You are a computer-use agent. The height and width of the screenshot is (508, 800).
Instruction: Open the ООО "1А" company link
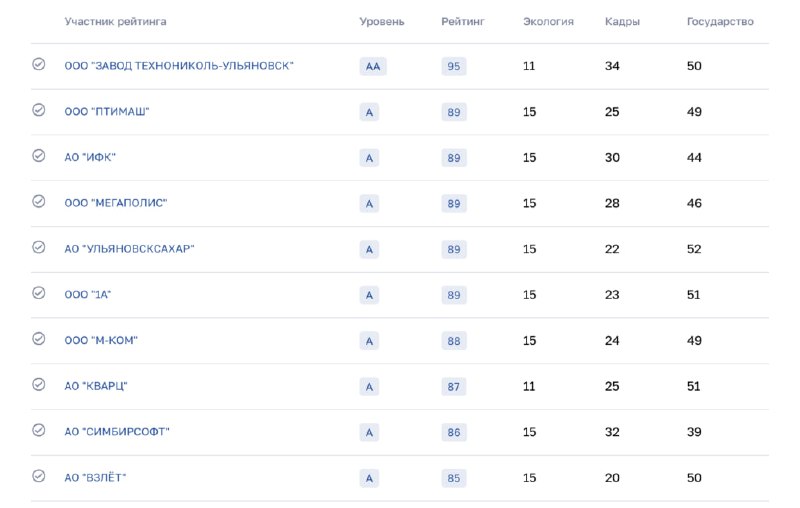coord(88,295)
